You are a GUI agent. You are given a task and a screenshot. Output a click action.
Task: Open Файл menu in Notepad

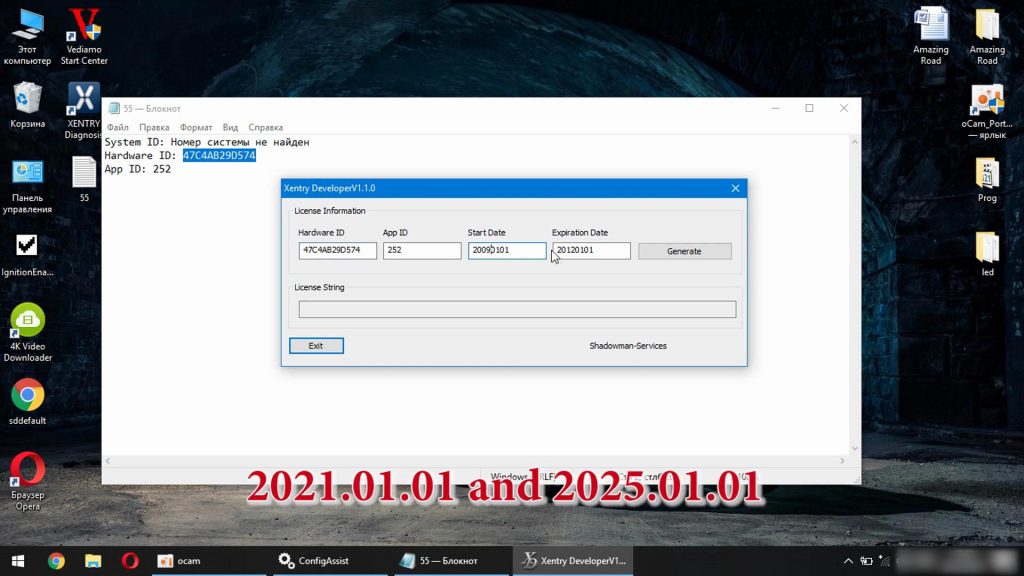[118, 127]
